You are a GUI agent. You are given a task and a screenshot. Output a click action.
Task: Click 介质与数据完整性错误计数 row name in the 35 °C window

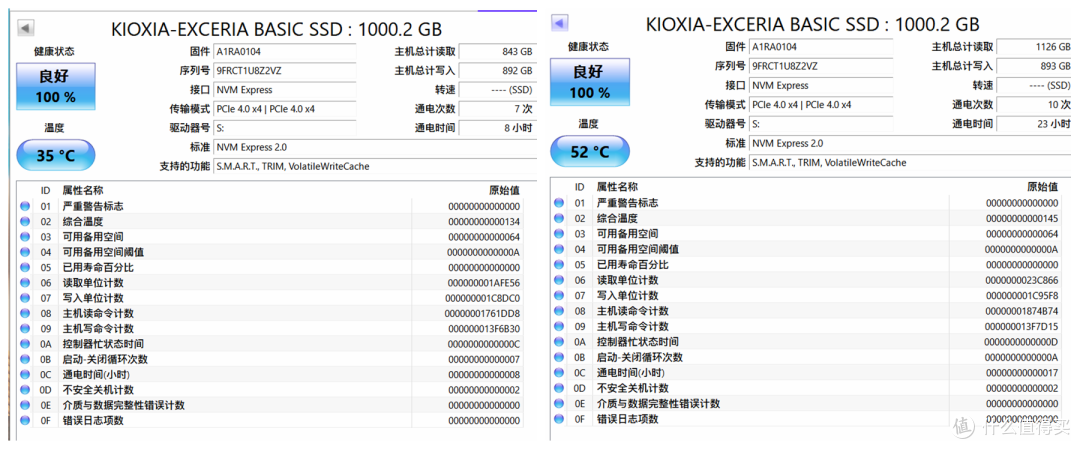[x=124, y=405]
